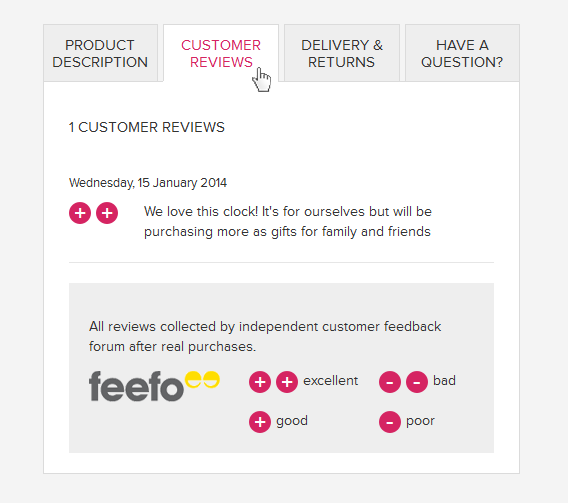The image size is (568, 503).
Task: Click the poor rating label
Action: click(420, 421)
